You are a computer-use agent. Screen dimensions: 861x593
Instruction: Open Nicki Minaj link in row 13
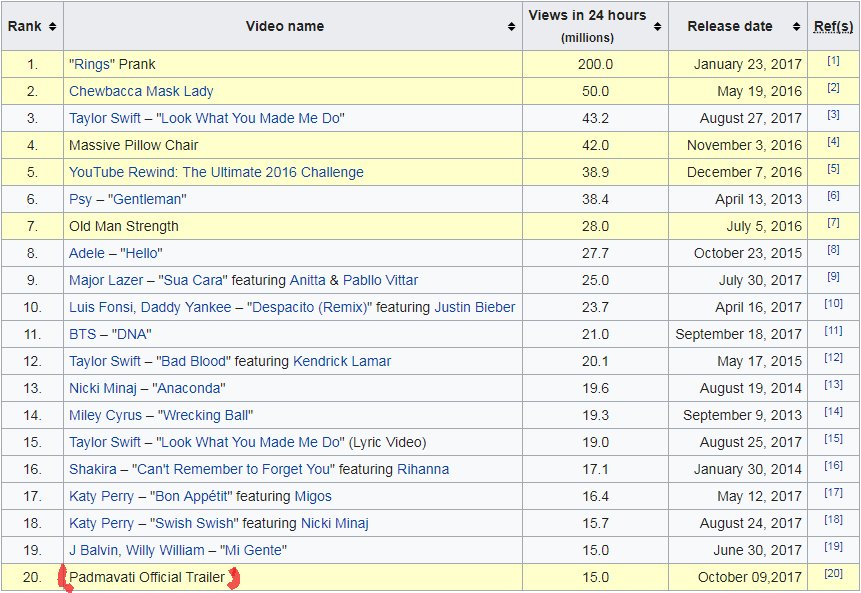[103, 388]
